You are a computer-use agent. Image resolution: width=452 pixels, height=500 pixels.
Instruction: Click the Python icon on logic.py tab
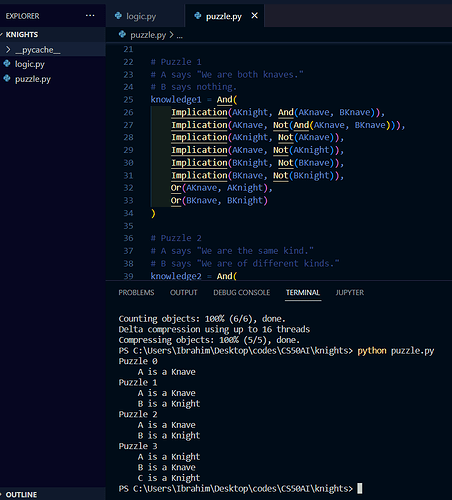point(118,16)
